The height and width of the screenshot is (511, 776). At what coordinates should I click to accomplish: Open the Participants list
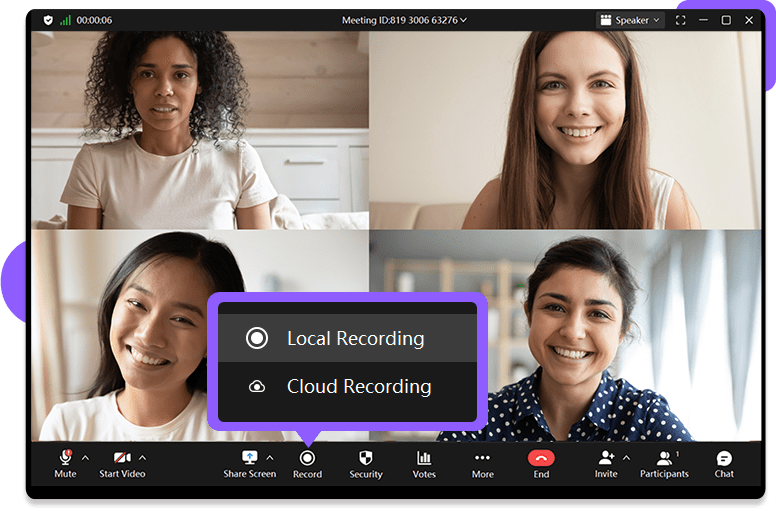664,464
